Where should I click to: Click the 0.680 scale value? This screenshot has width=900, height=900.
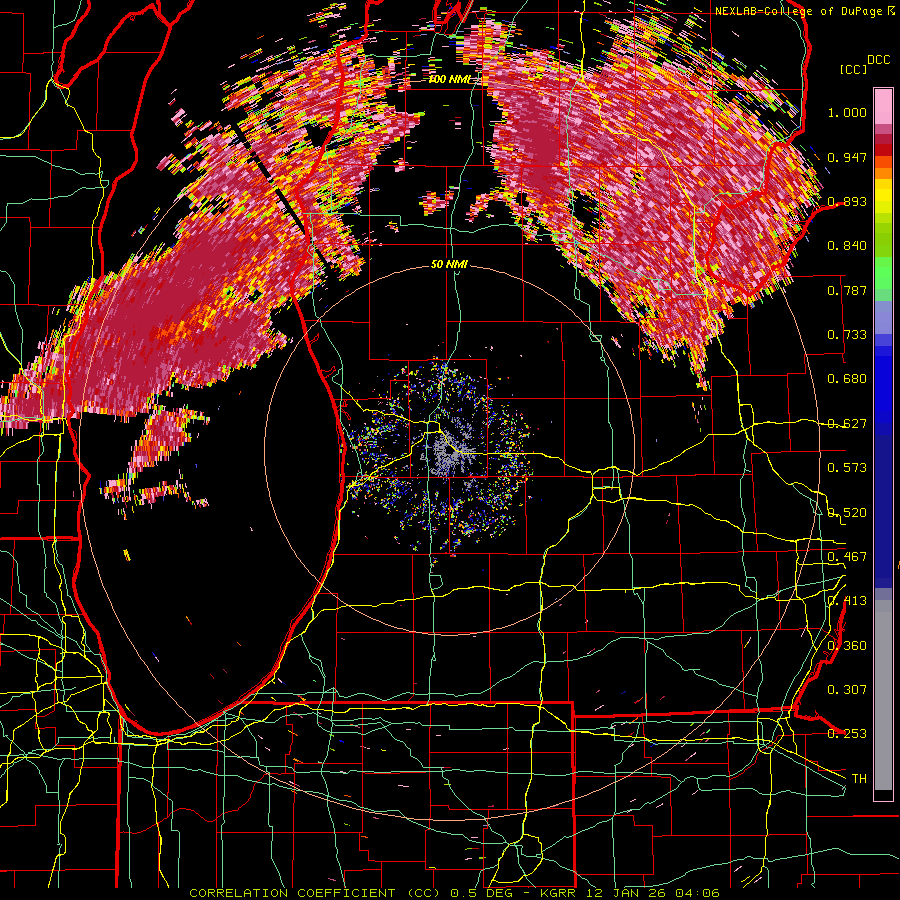(x=847, y=379)
